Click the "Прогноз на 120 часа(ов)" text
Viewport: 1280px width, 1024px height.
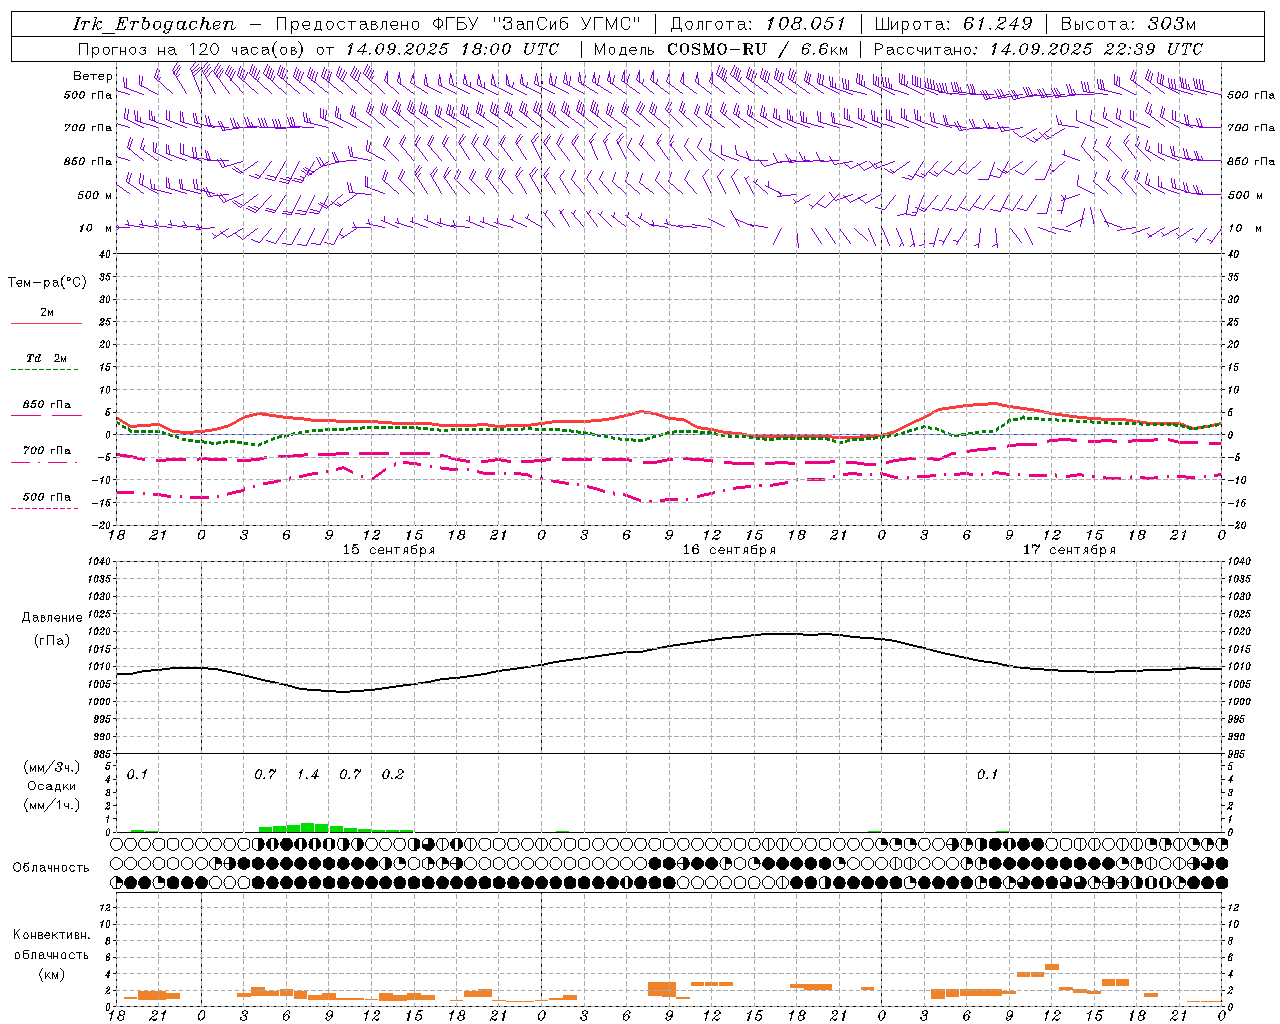[x=193, y=49]
